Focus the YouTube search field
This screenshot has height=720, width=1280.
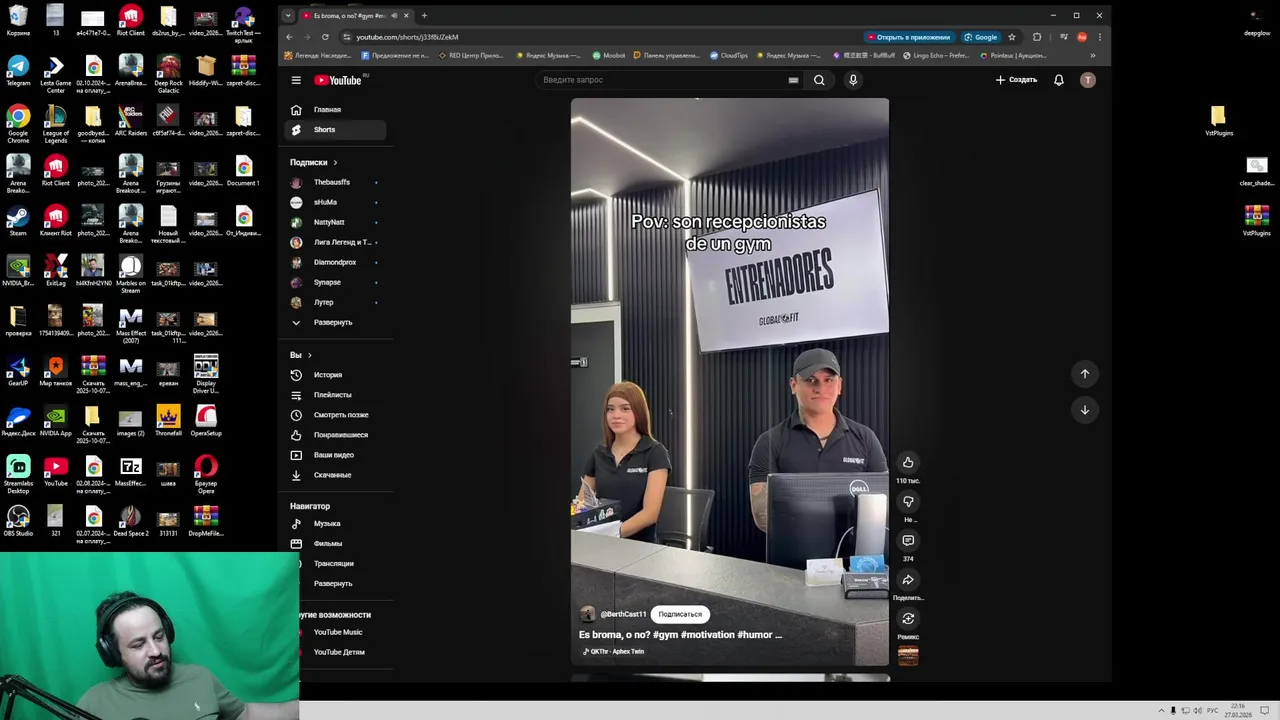tap(660, 80)
